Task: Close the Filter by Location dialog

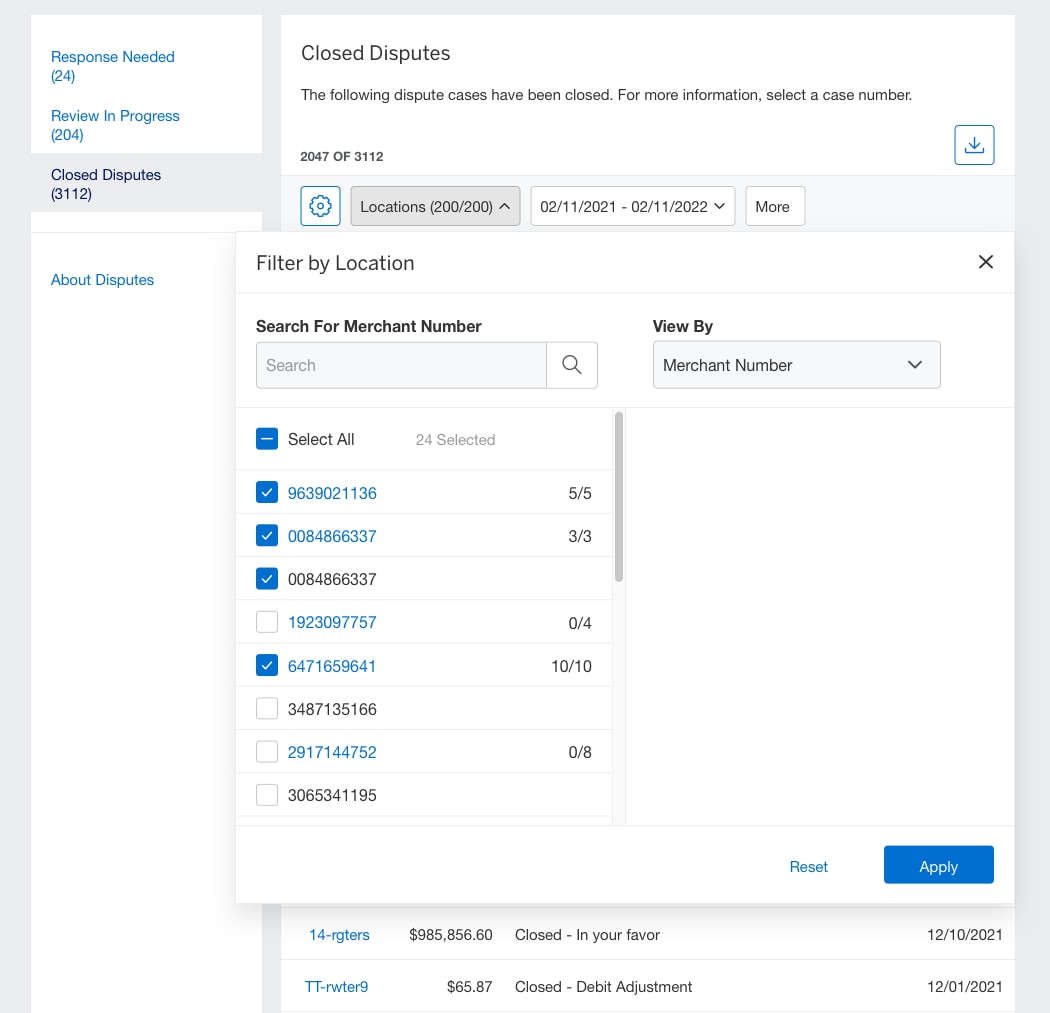Action: [985, 261]
